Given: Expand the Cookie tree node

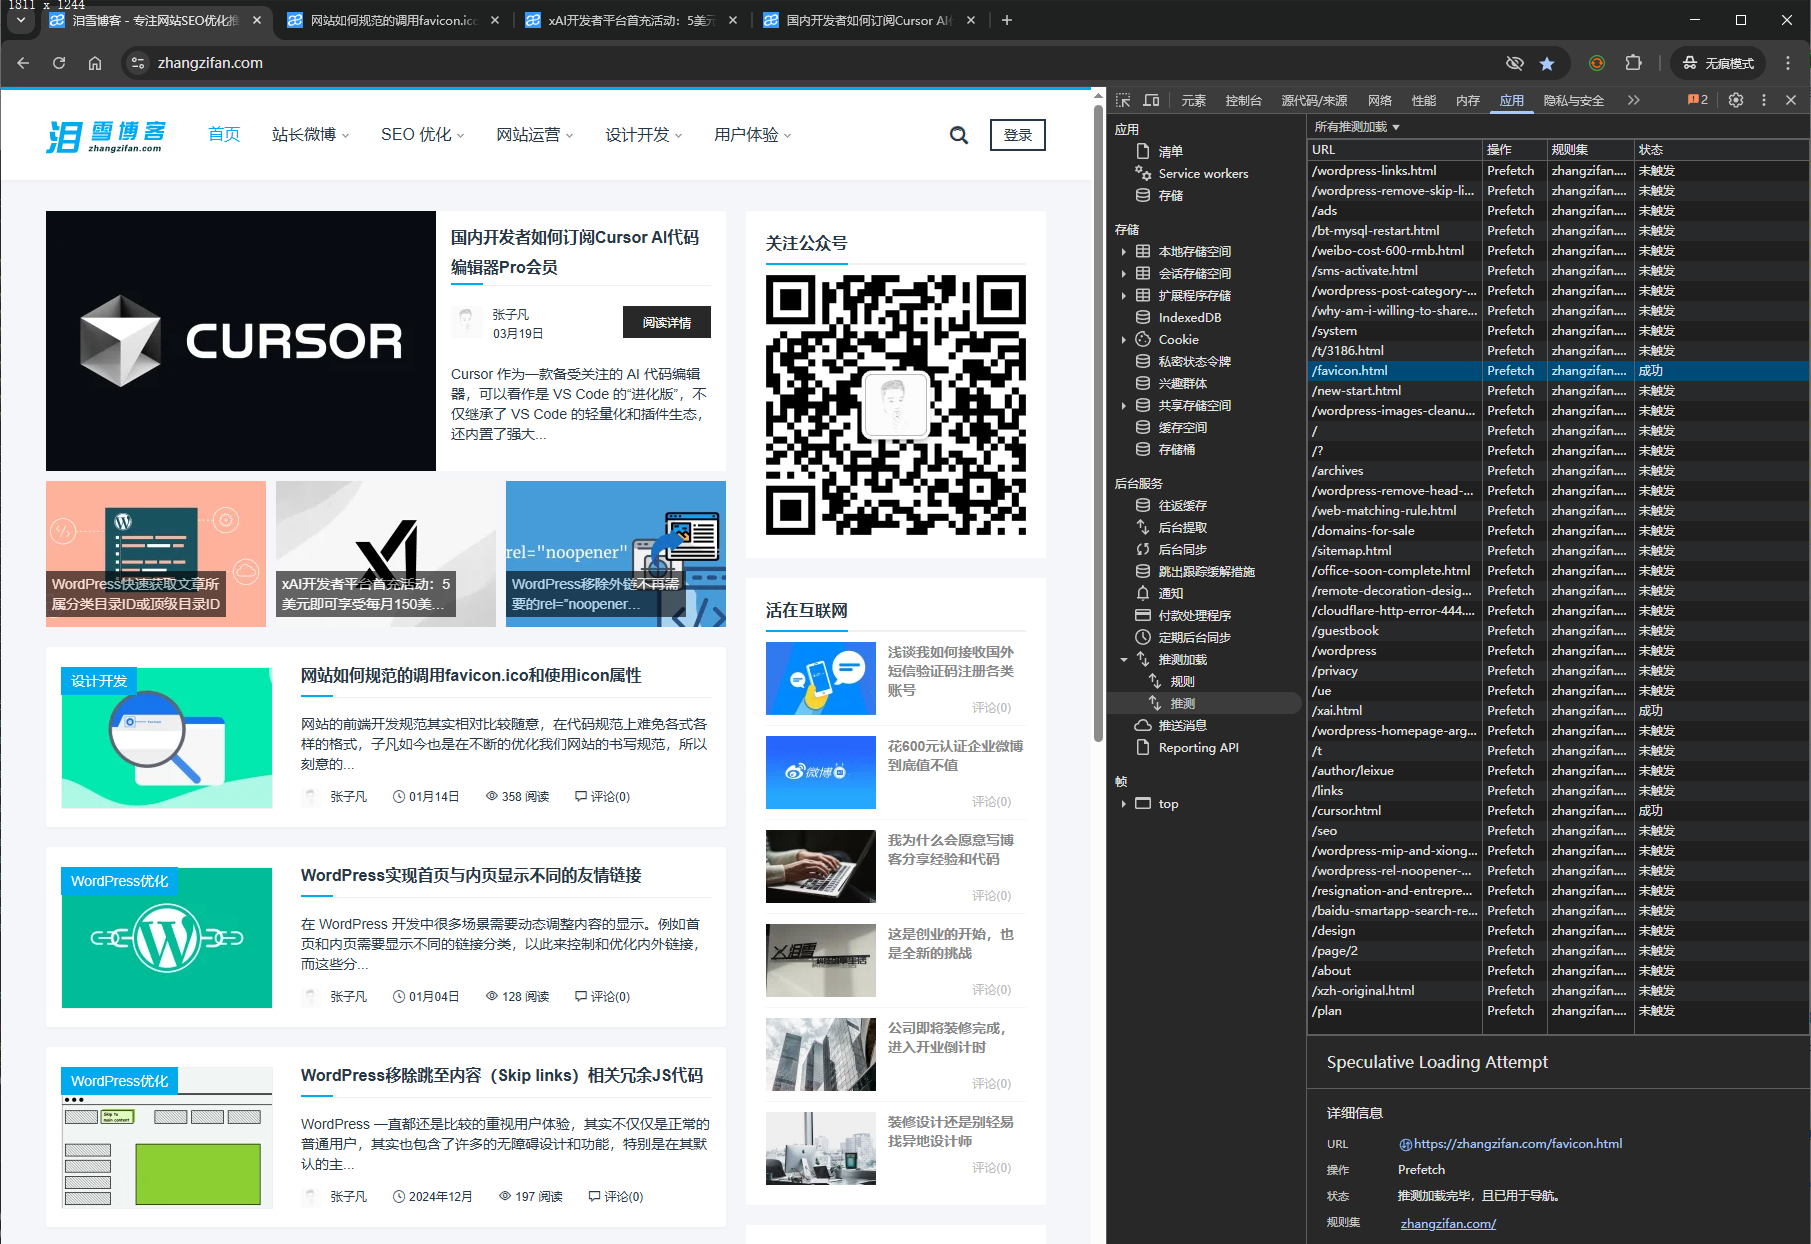Looking at the screenshot, I should pos(1124,339).
